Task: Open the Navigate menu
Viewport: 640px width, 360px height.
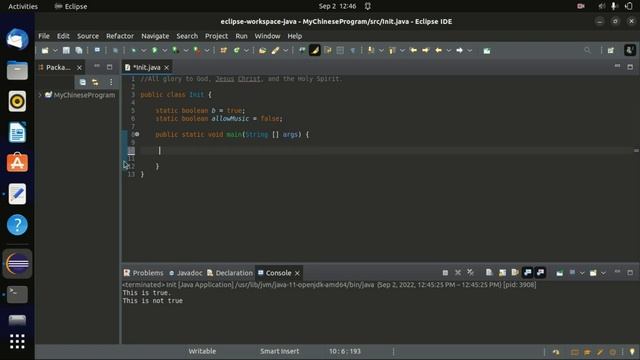Action: point(155,36)
